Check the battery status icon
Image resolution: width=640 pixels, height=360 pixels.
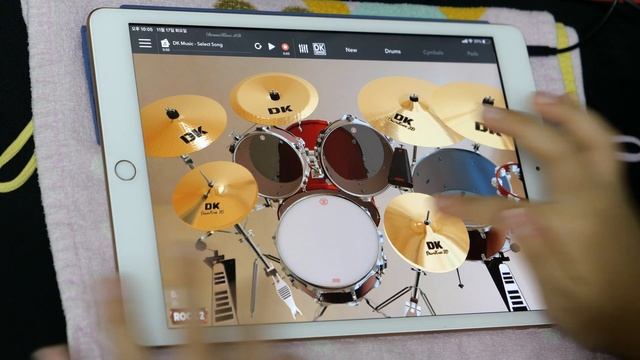(486, 42)
